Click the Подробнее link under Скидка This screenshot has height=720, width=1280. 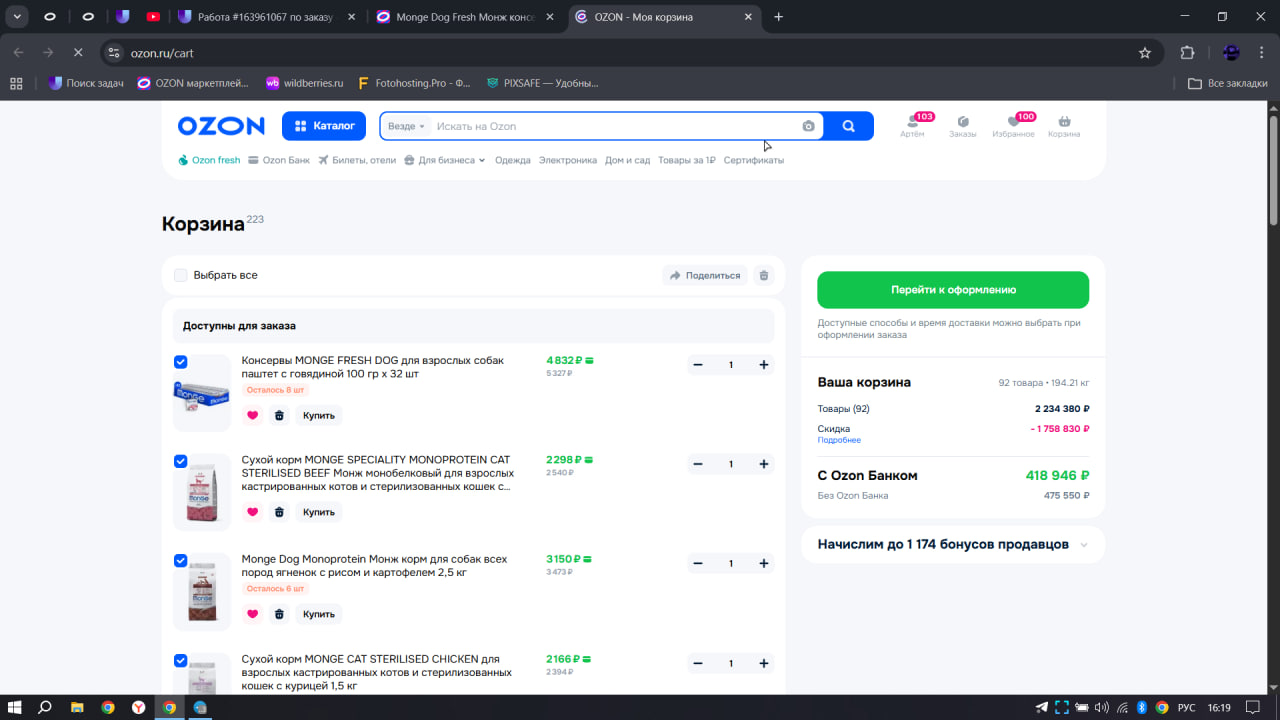click(x=838, y=440)
